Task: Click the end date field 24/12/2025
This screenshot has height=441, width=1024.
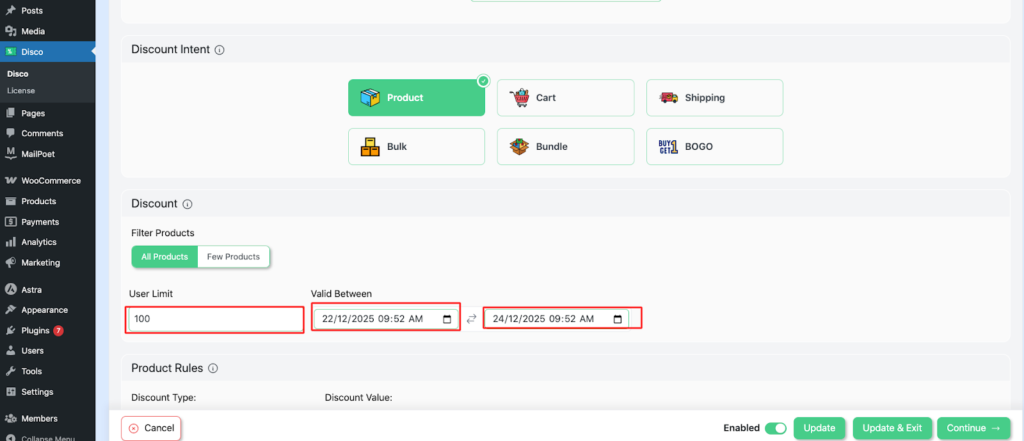Action: click(x=556, y=319)
